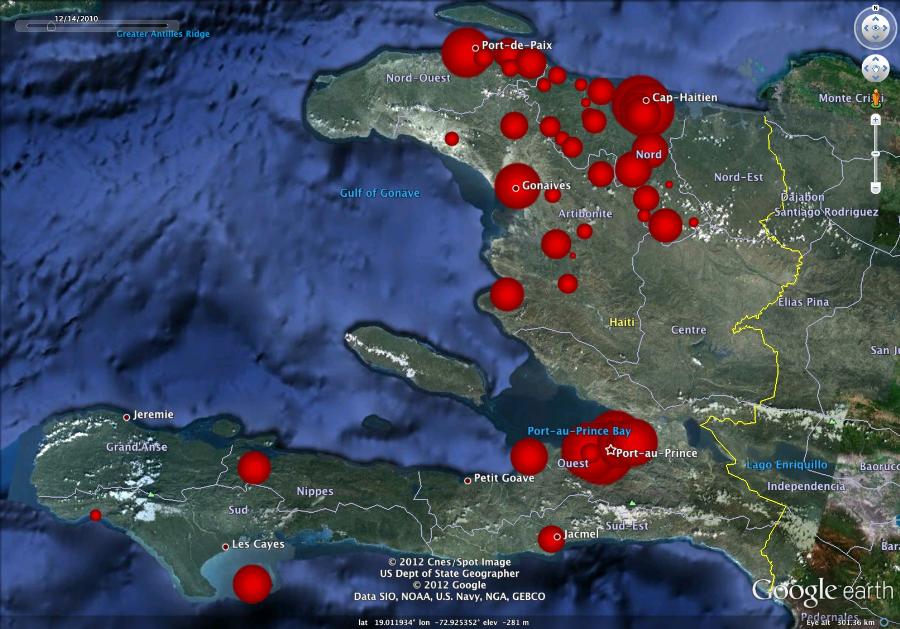Pan map right with Move joystick arrow

pos(885,69)
